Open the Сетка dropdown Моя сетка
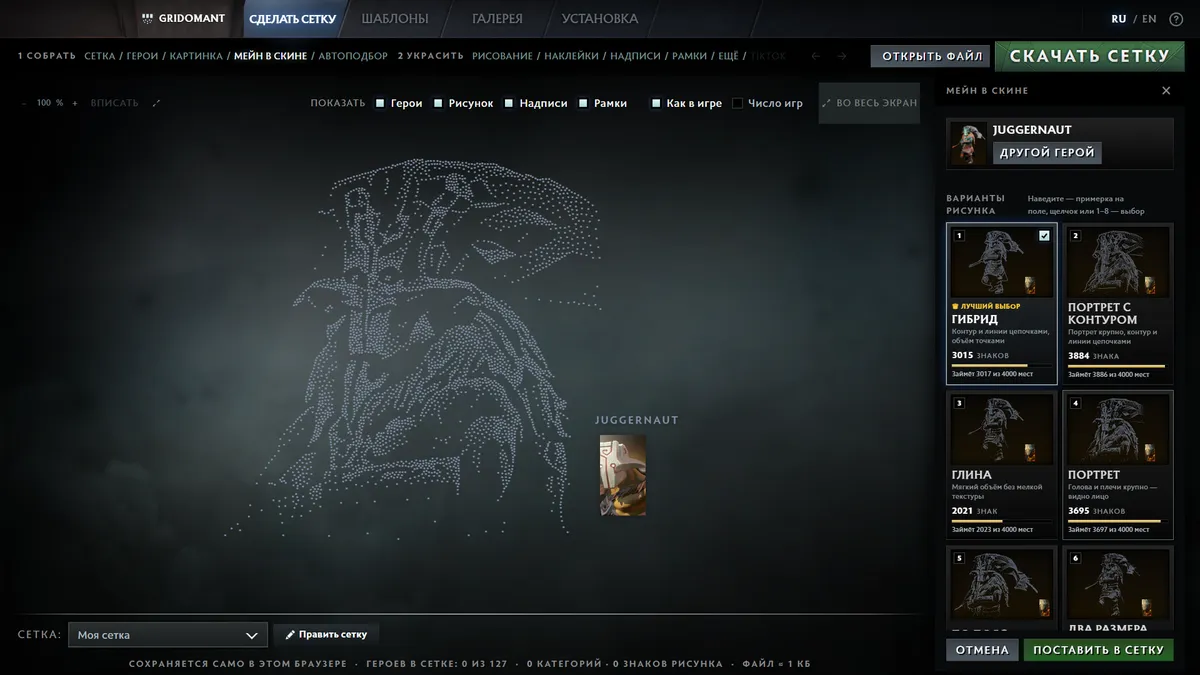This screenshot has width=1200, height=675. tap(168, 635)
